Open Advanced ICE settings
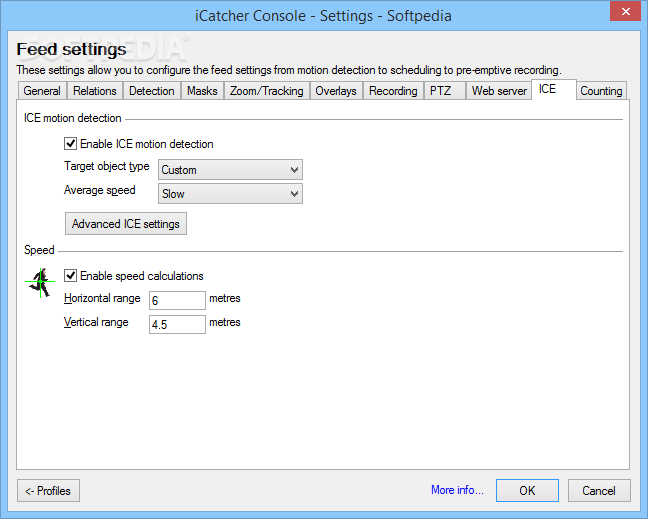This screenshot has height=519, width=648. click(x=126, y=224)
